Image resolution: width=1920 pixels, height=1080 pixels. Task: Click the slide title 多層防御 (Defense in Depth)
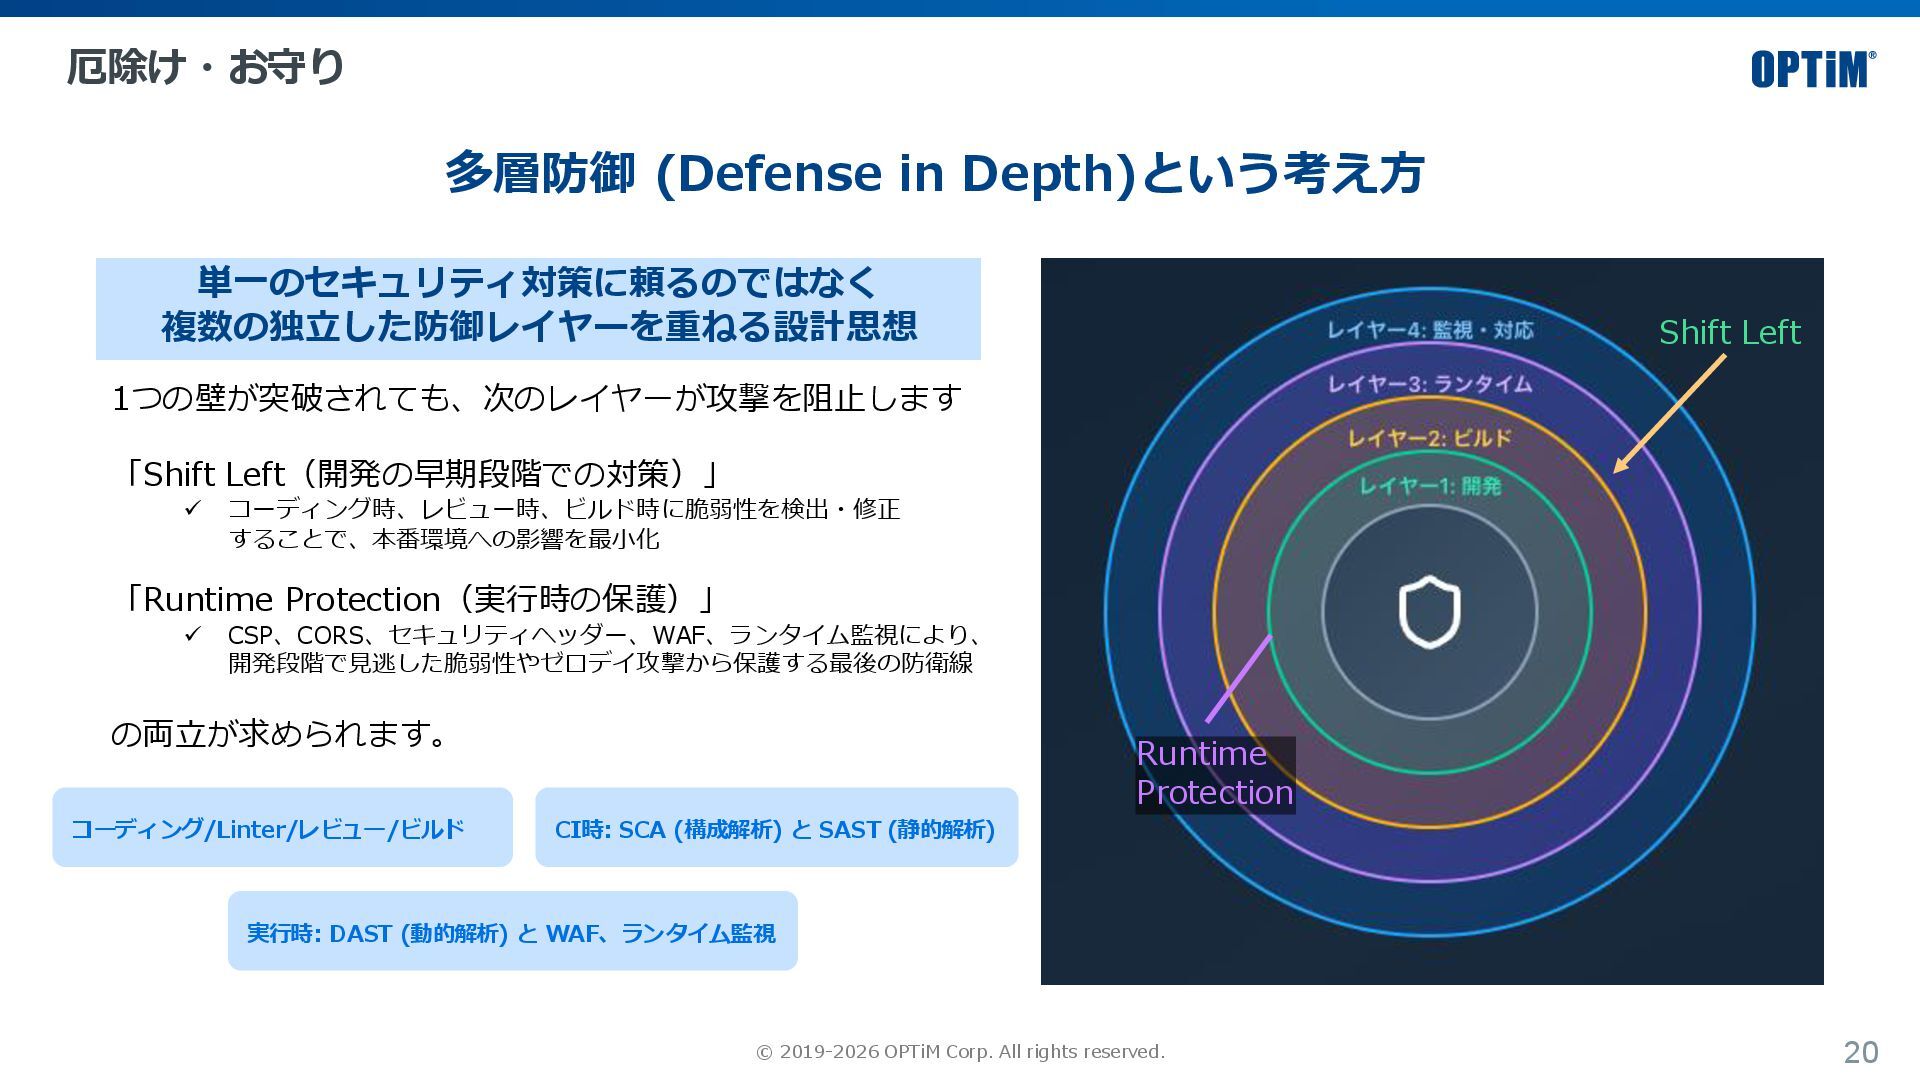point(934,173)
